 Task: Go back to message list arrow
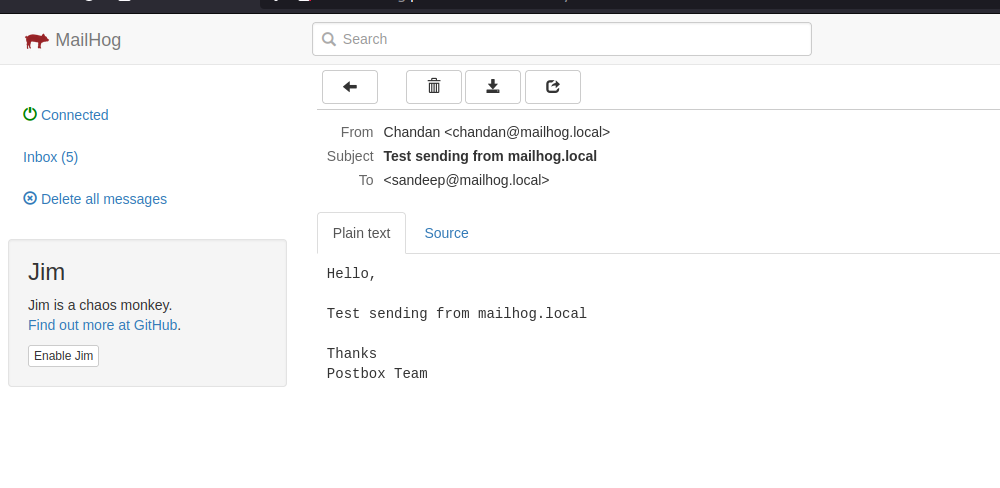coord(349,87)
